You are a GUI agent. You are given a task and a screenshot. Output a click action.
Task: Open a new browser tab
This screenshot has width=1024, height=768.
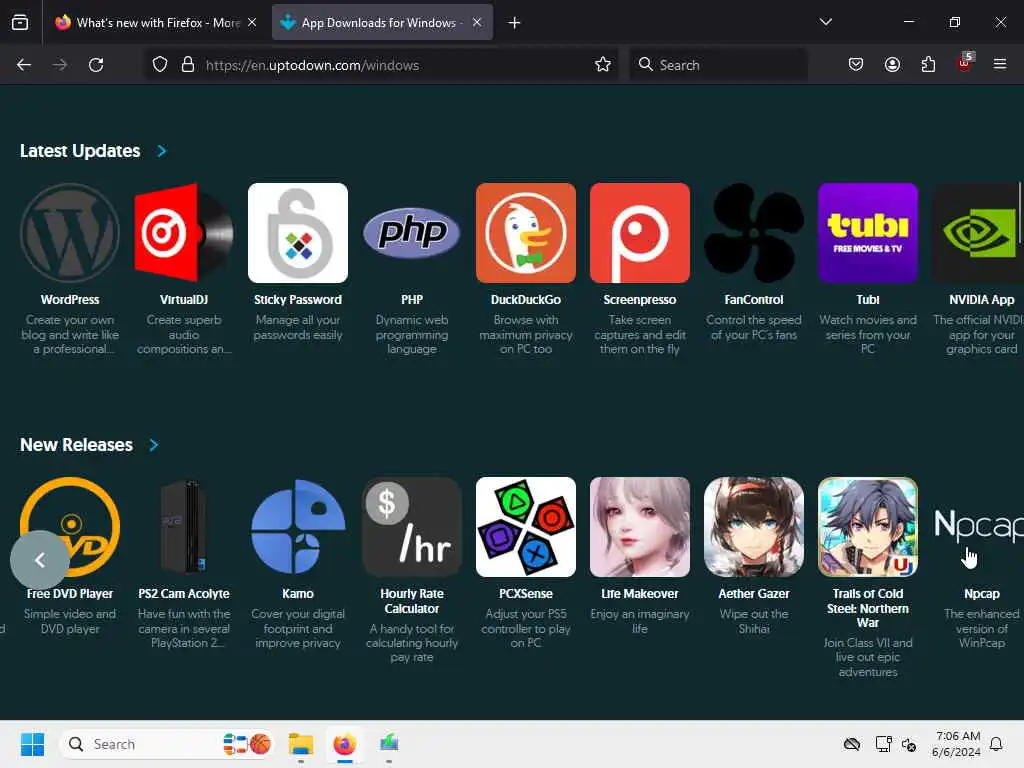[x=515, y=23]
